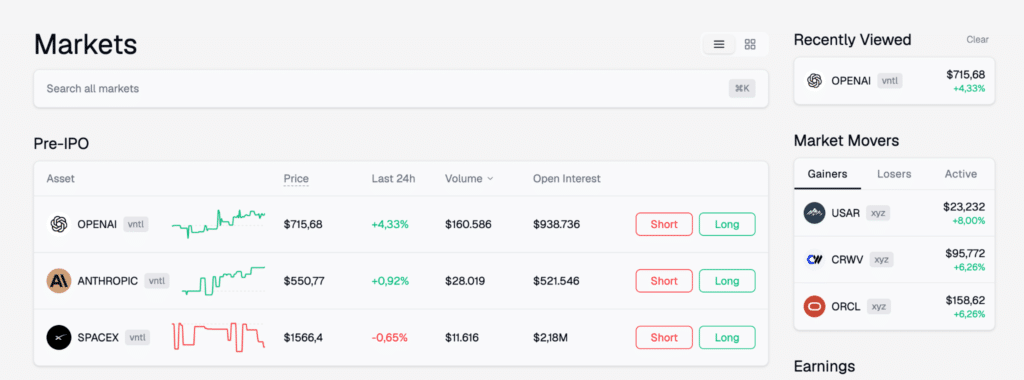Click the Price column header
Viewport: 1024px width, 380px height.
click(x=296, y=179)
